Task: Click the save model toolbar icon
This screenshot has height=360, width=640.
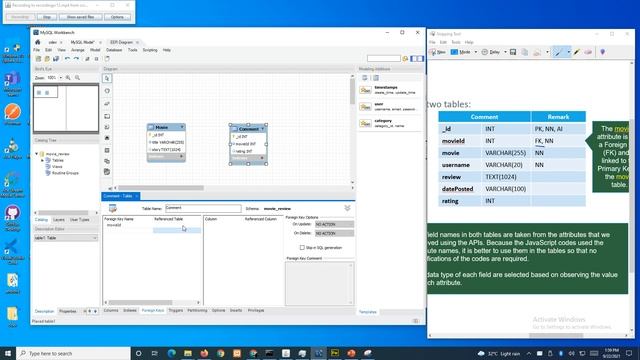Action: pyautogui.click(x=56, y=59)
